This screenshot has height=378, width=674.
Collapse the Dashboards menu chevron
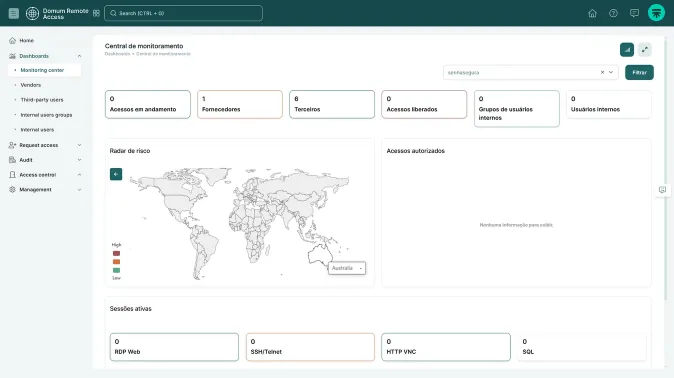point(80,56)
